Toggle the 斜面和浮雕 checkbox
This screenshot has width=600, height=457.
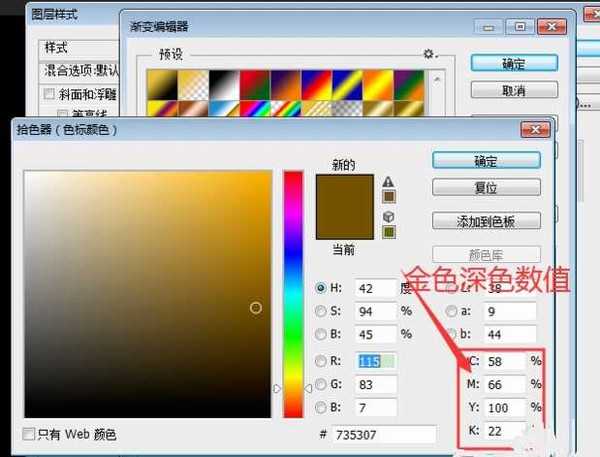coord(49,94)
